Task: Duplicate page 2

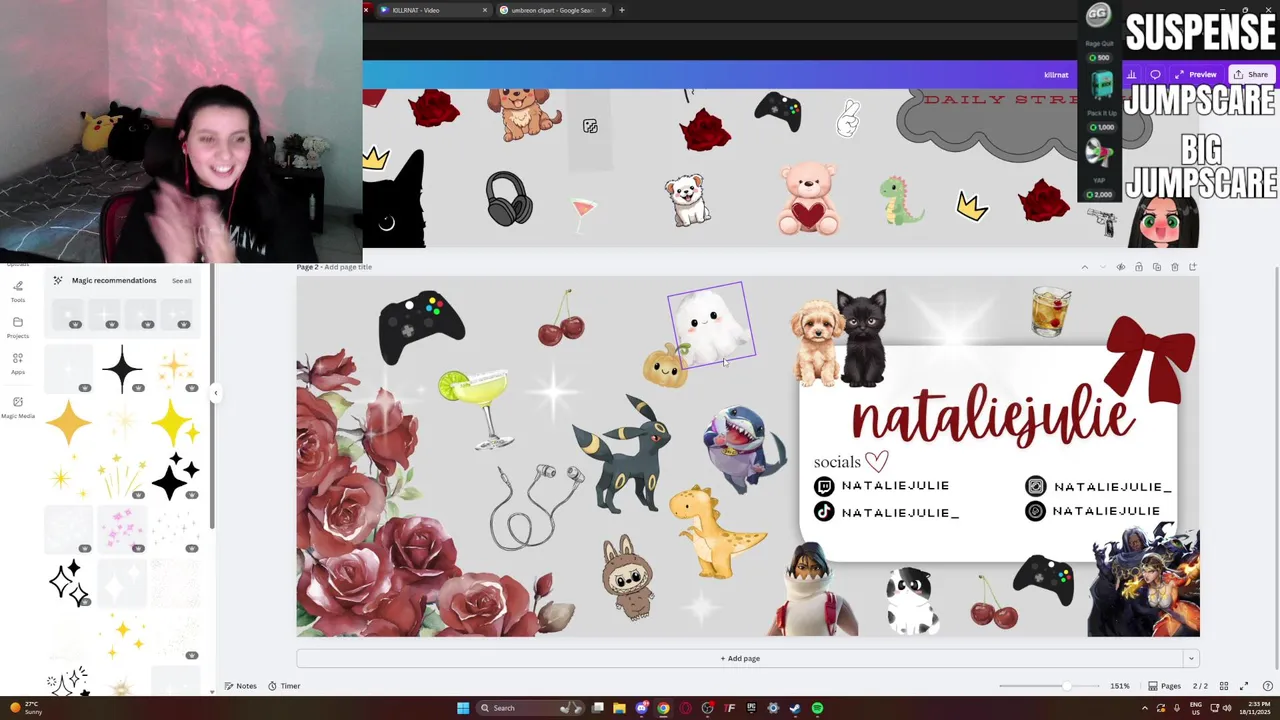Action: point(1156,267)
